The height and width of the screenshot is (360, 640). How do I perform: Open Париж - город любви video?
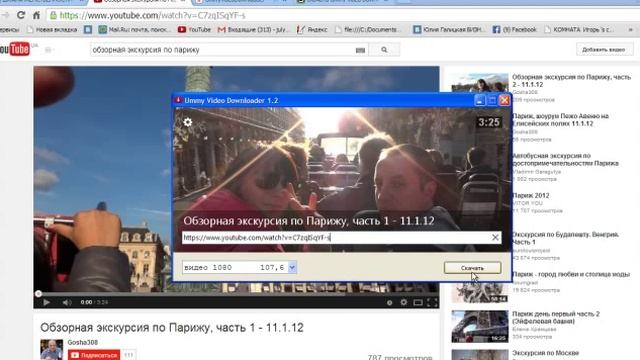[571, 274]
